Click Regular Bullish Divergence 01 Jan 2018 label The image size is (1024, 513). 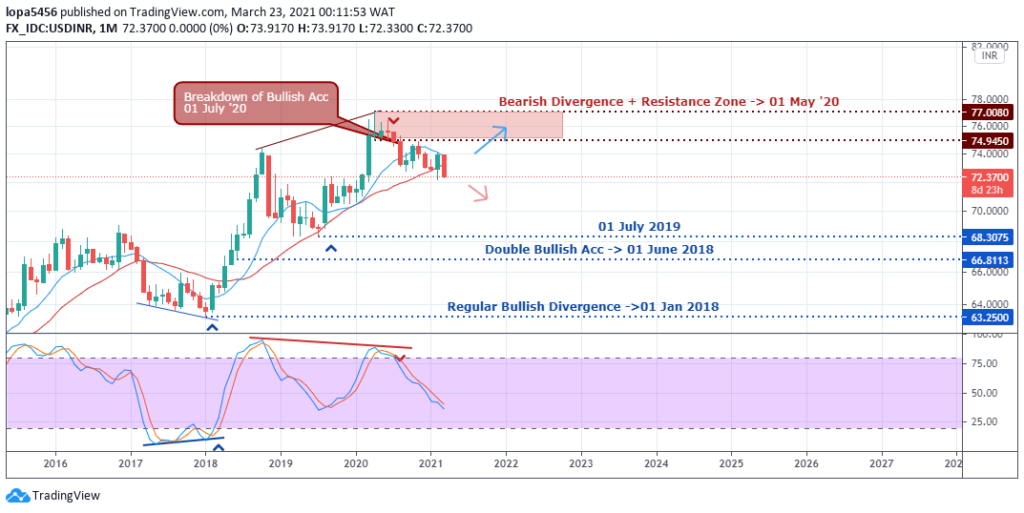tap(583, 306)
